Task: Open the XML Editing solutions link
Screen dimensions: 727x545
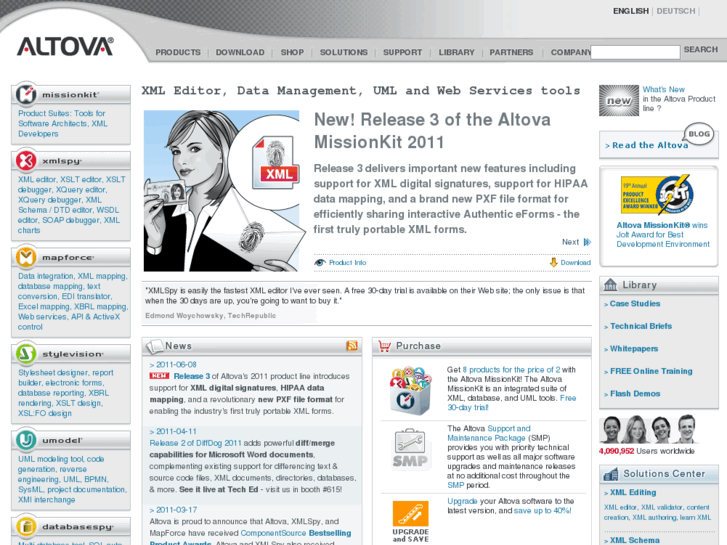Action: [633, 493]
